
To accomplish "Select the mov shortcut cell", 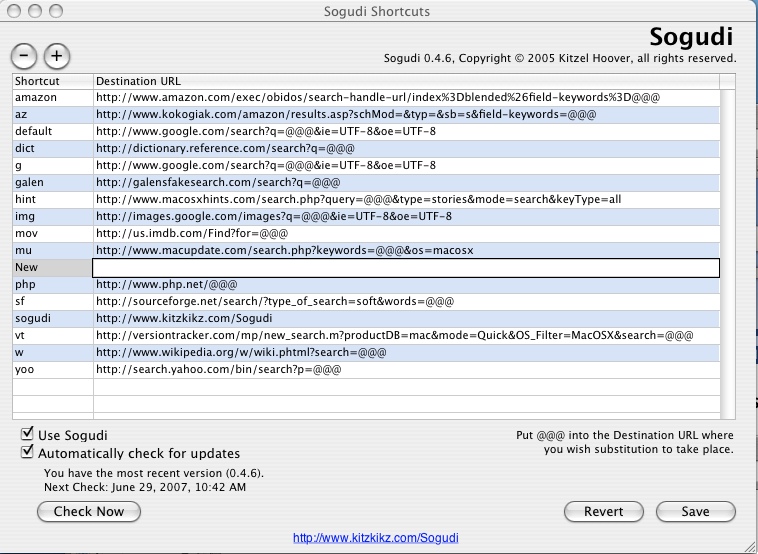I will point(53,233).
